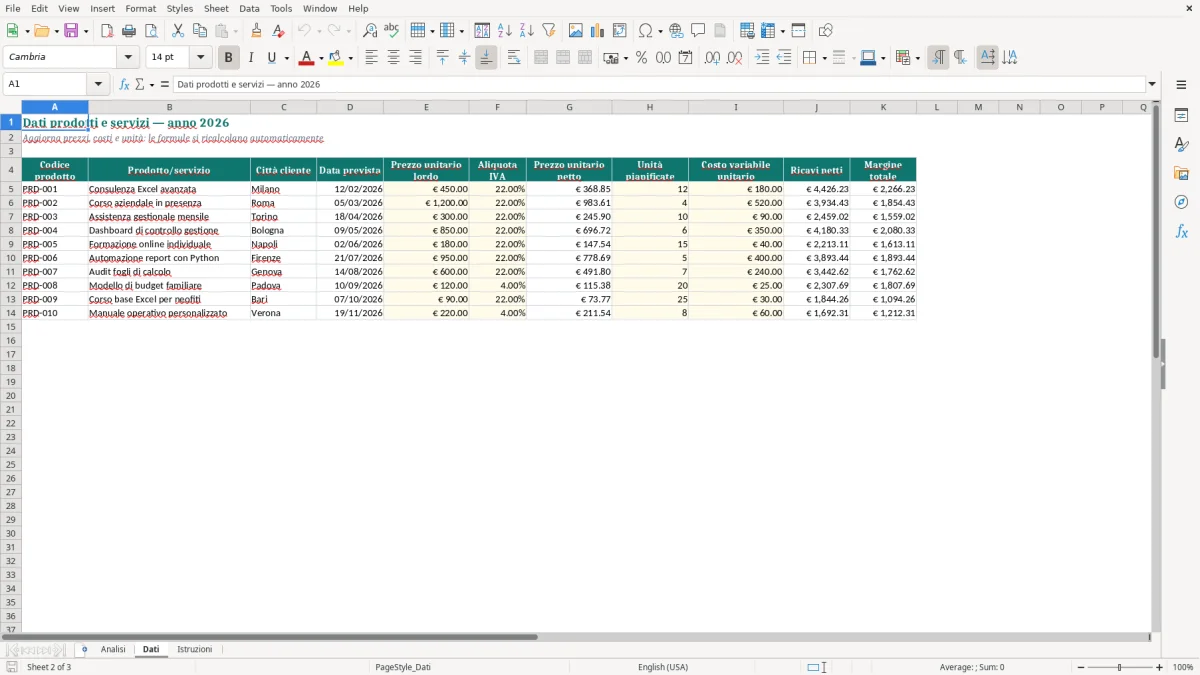1200x675 pixels.
Task: Toggle Align Right
Action: [415, 58]
